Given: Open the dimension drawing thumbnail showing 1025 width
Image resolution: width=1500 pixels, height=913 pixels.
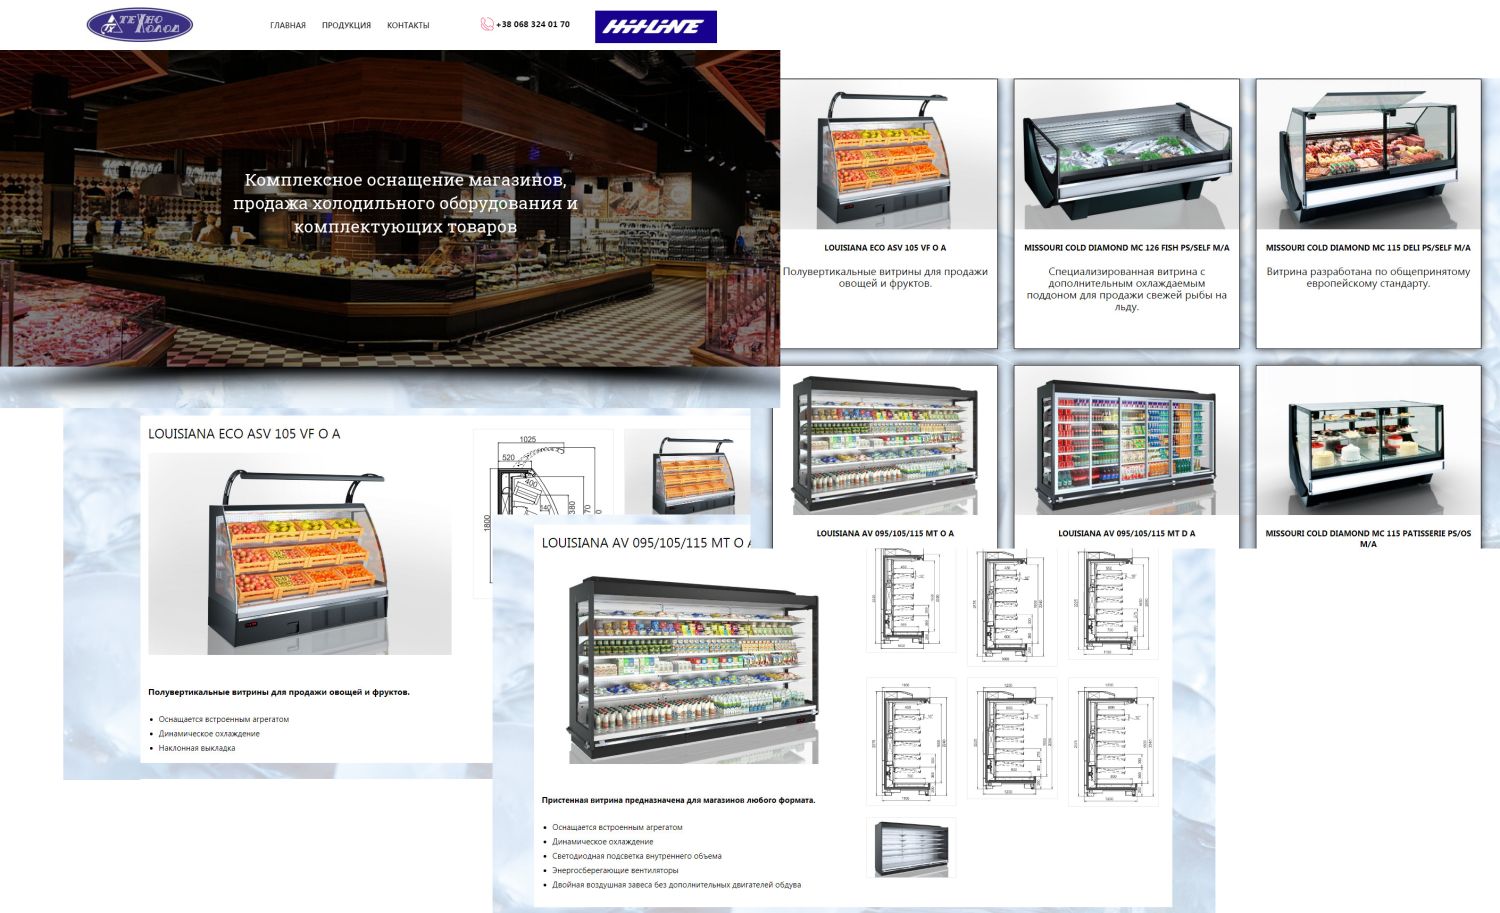Looking at the screenshot, I should pyautogui.click(x=542, y=475).
